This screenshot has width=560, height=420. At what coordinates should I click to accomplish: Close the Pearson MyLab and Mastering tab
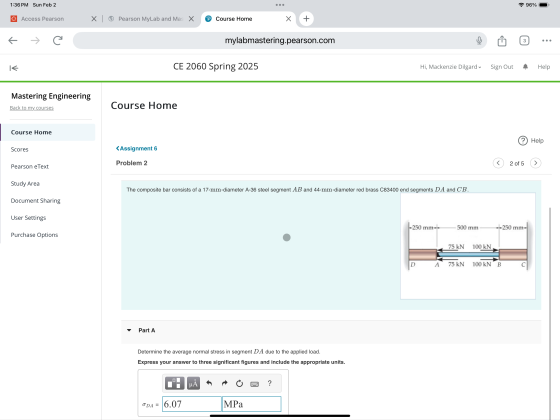[x=191, y=19]
